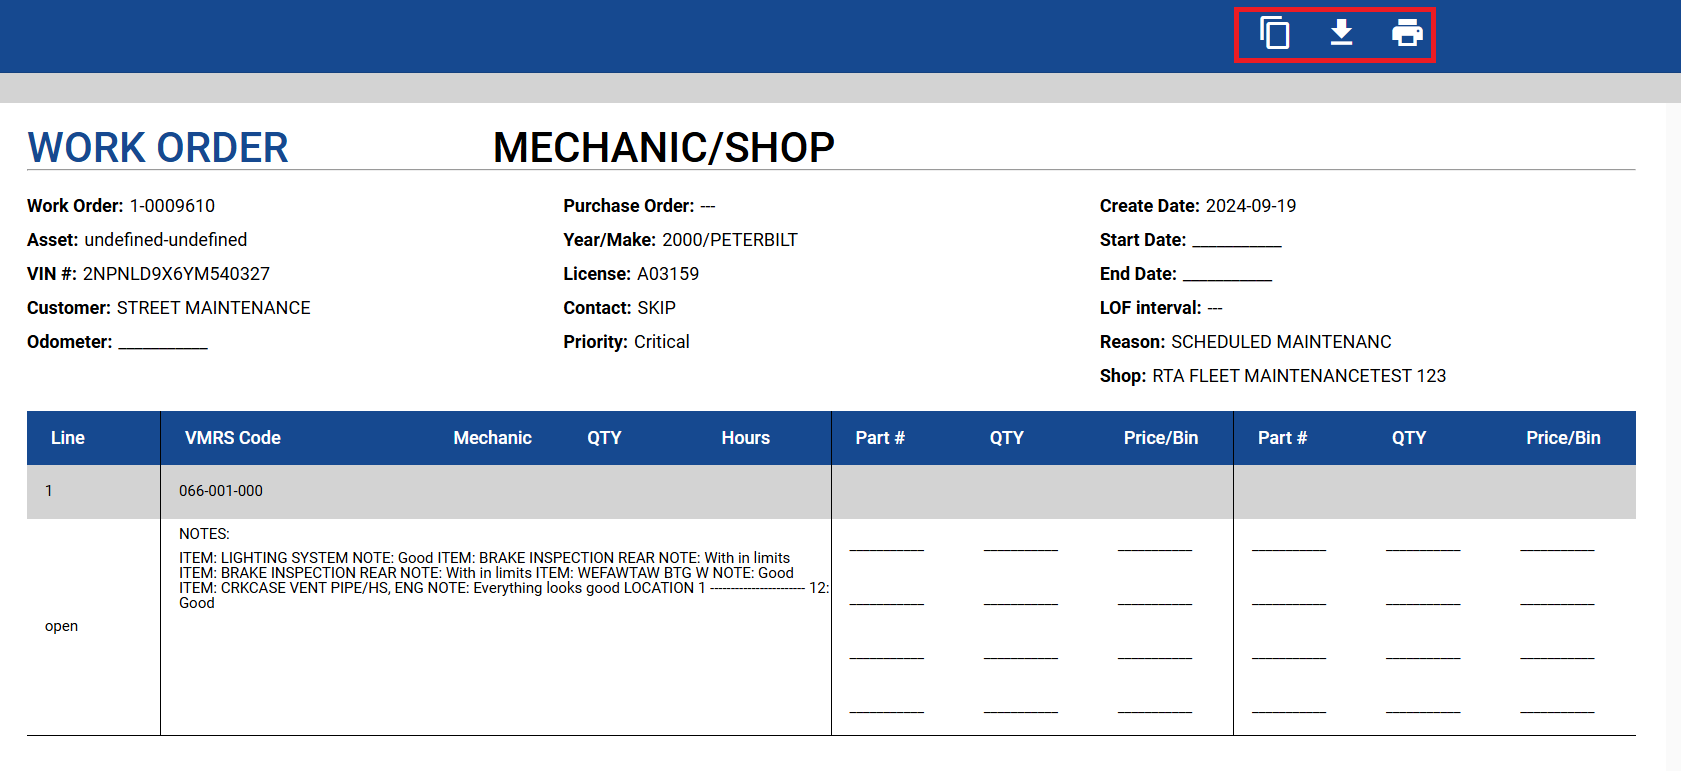
Task: Click the blank End Date field
Action: coord(1227,275)
